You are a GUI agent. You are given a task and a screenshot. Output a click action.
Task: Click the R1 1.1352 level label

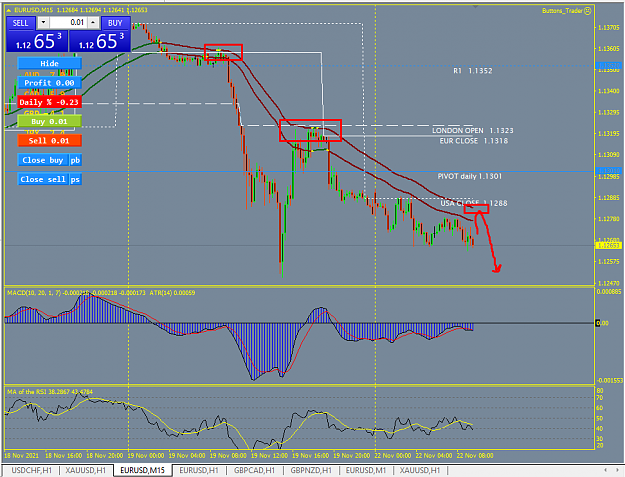(x=473, y=71)
